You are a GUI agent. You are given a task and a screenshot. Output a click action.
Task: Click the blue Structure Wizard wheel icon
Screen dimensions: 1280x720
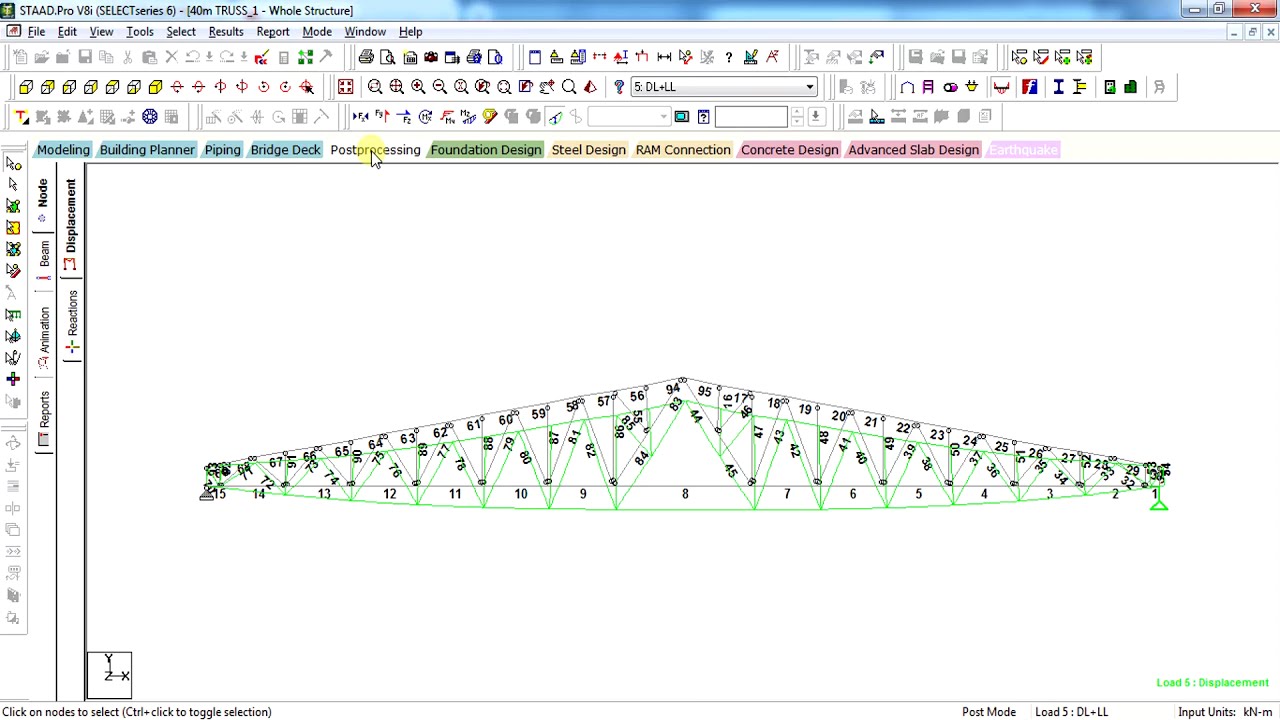(149, 116)
